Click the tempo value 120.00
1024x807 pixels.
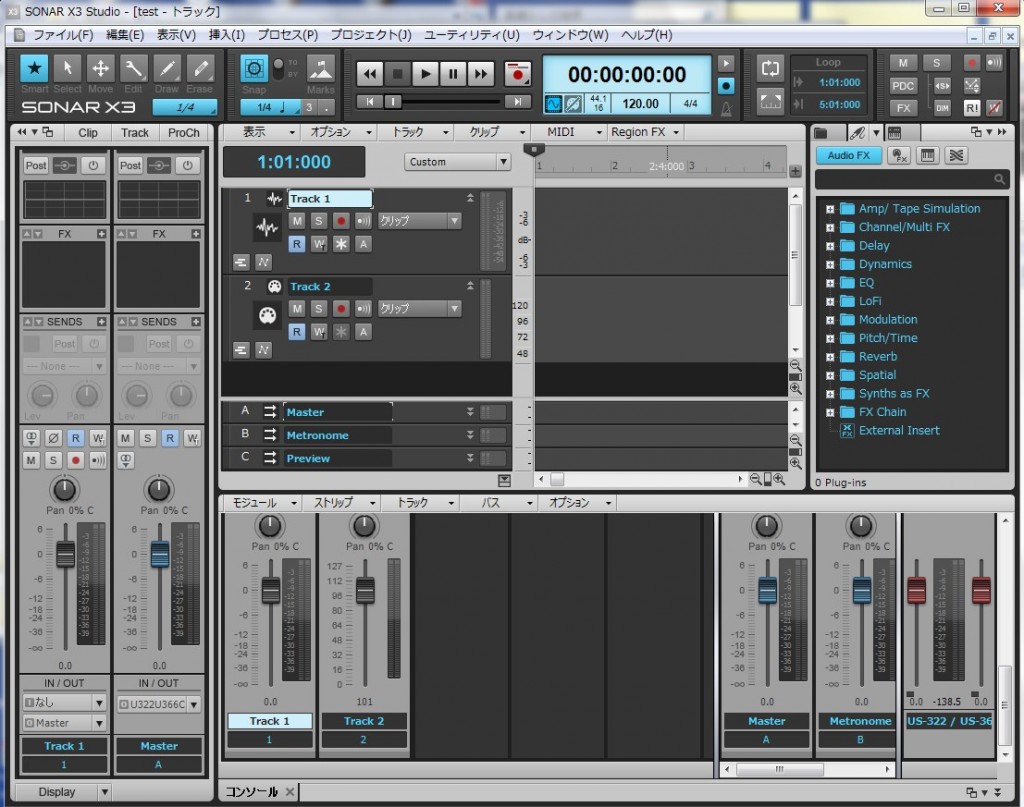tap(640, 103)
